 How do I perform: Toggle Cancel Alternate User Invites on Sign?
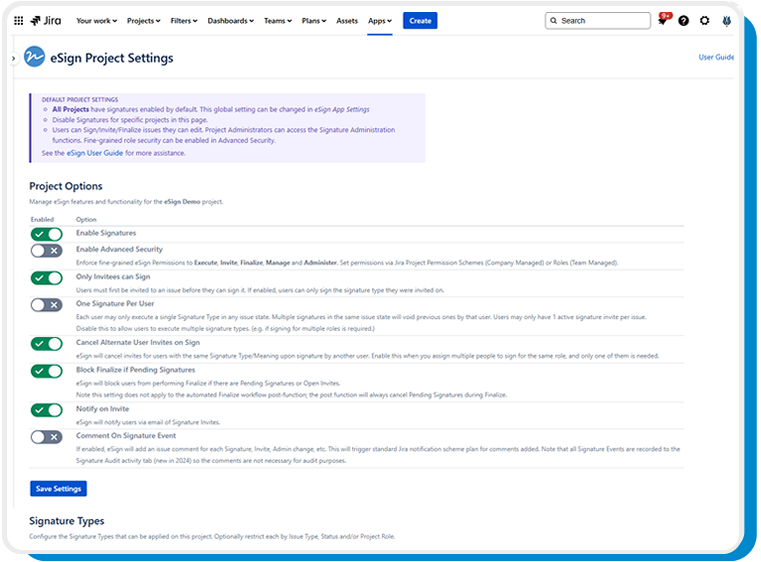[47, 344]
